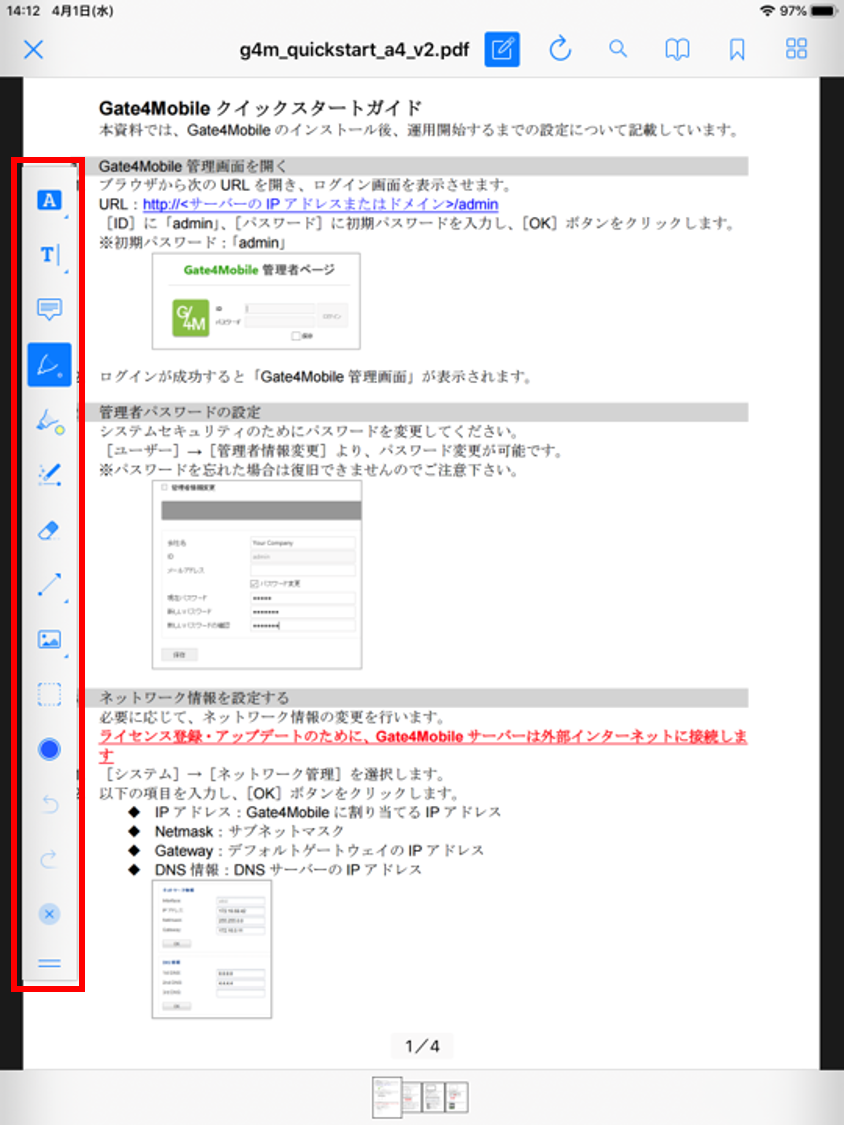Tap the circular arrow reload icon
This screenshot has height=1125, width=844.
click(x=560, y=50)
